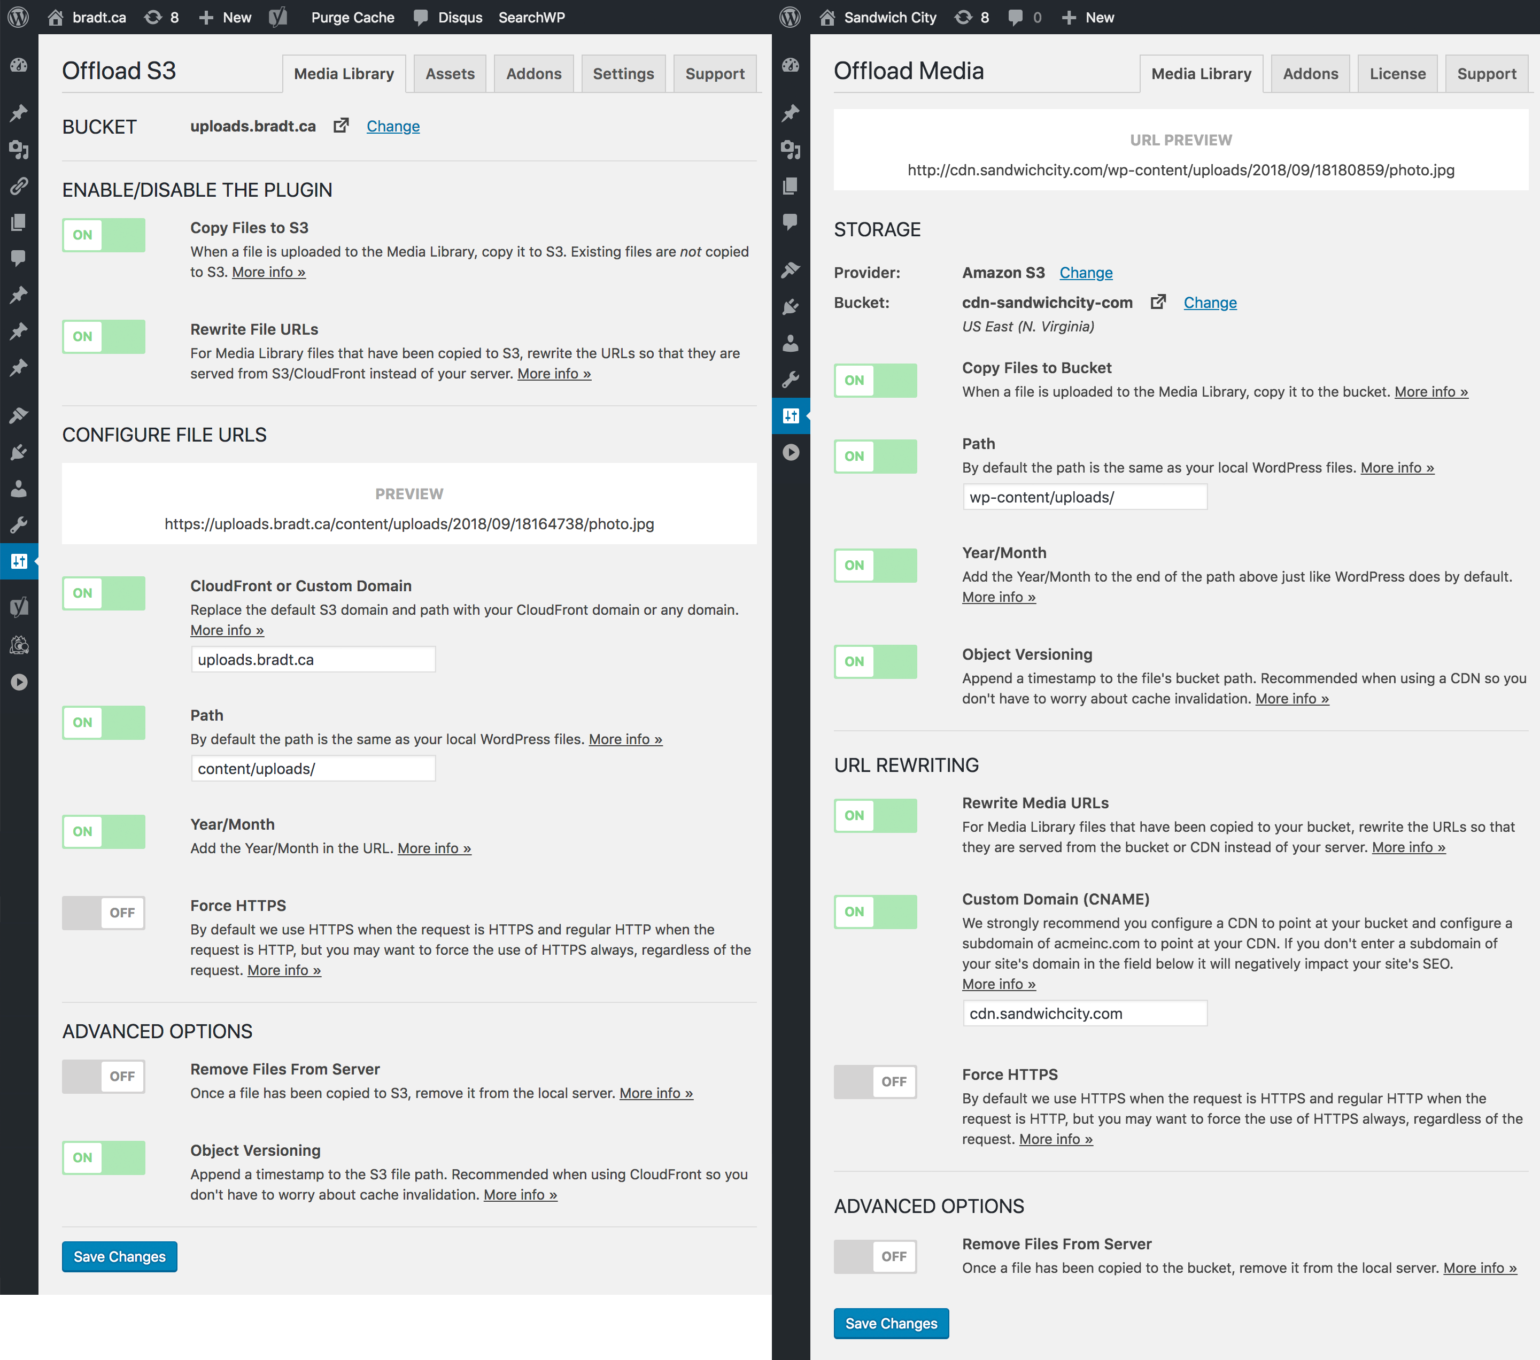Open Posts pin icon in Sandwich City sidebar
The image size is (1540, 1360).
click(790, 113)
